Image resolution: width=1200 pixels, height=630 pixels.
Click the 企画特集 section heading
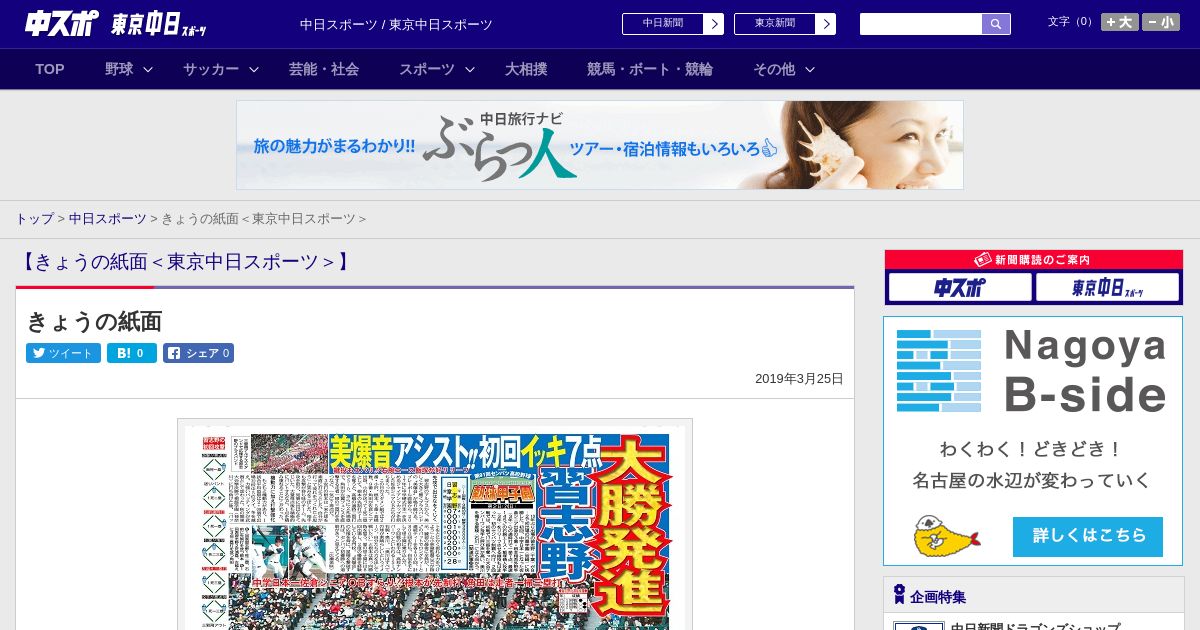pos(938,597)
